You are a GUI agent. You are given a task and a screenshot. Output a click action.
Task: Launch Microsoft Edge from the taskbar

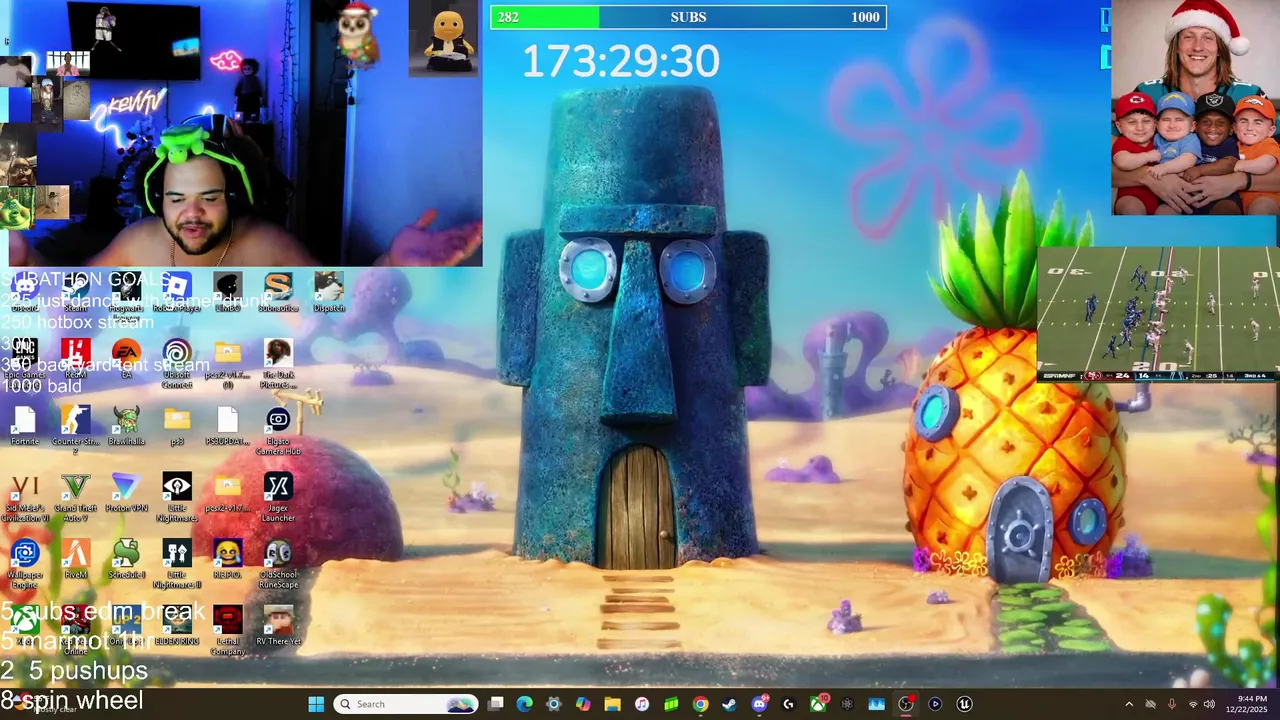click(x=525, y=704)
